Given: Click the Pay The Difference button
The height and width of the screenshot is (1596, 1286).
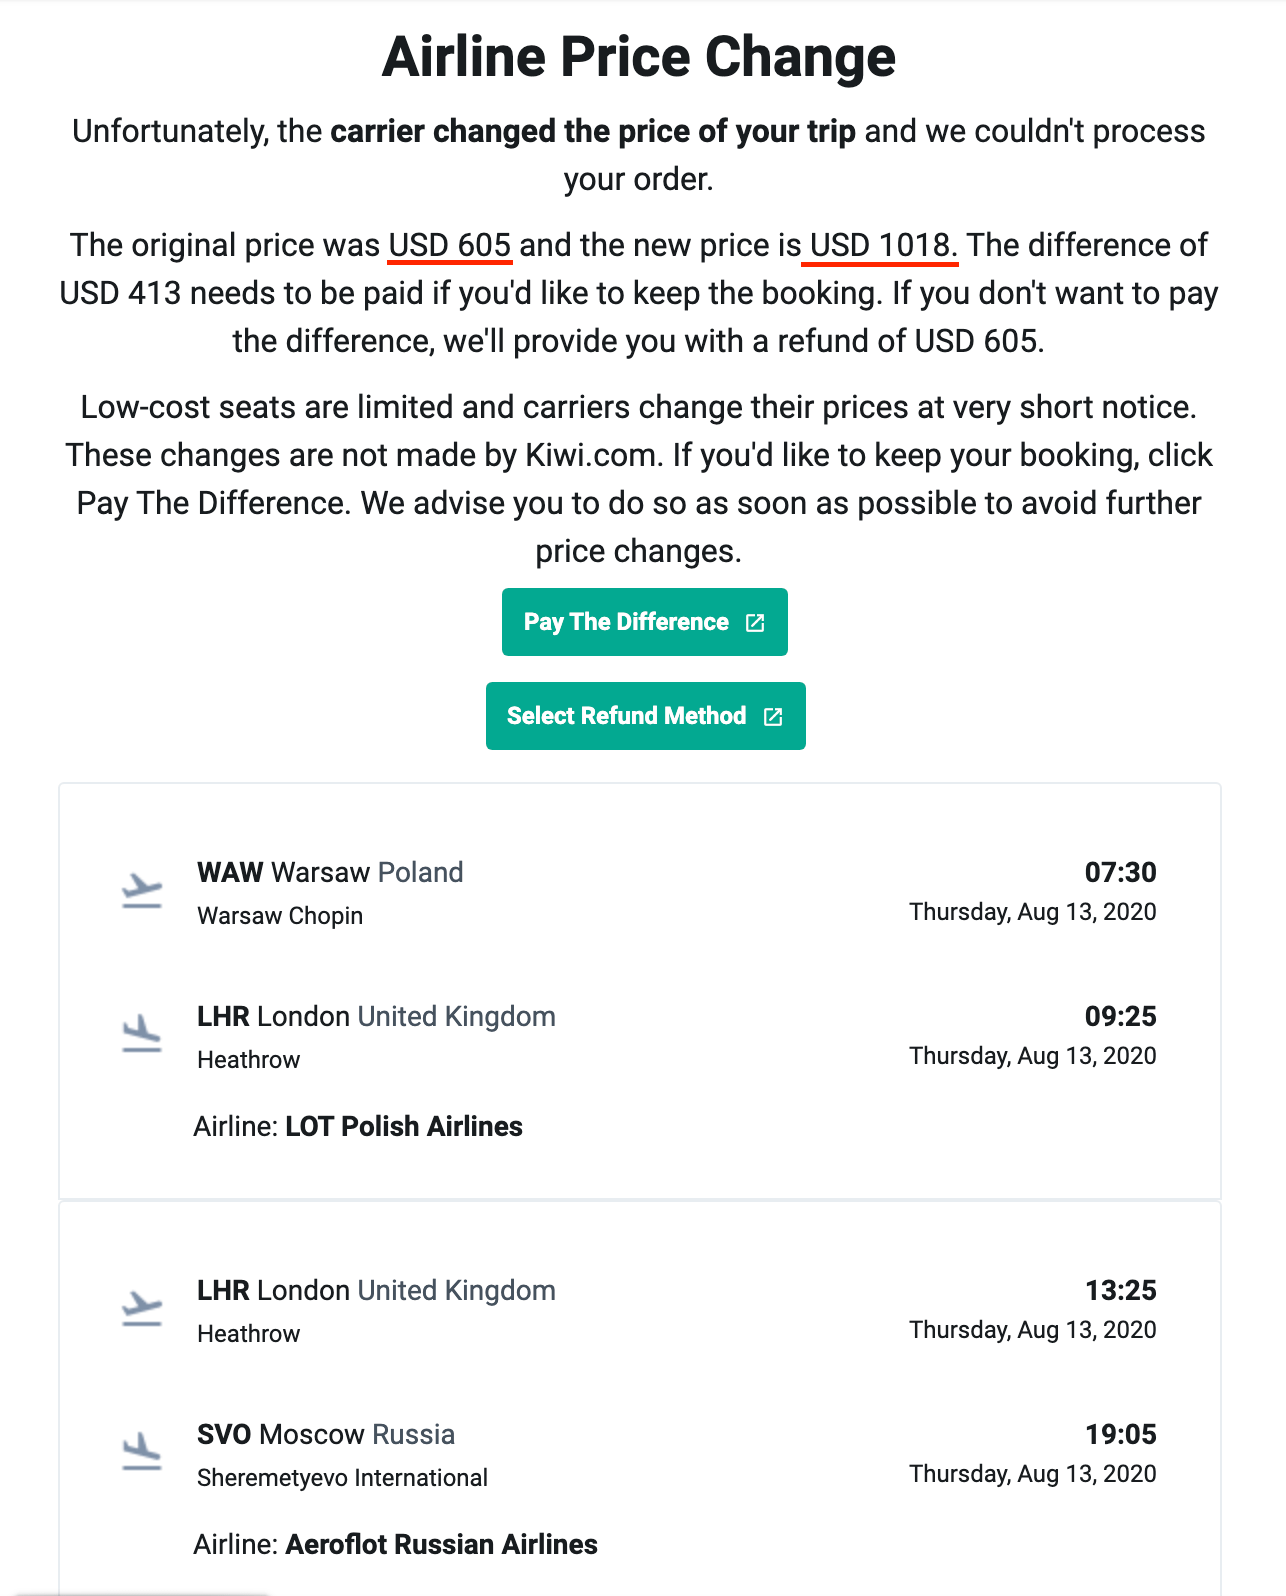Looking at the screenshot, I should coord(645,622).
